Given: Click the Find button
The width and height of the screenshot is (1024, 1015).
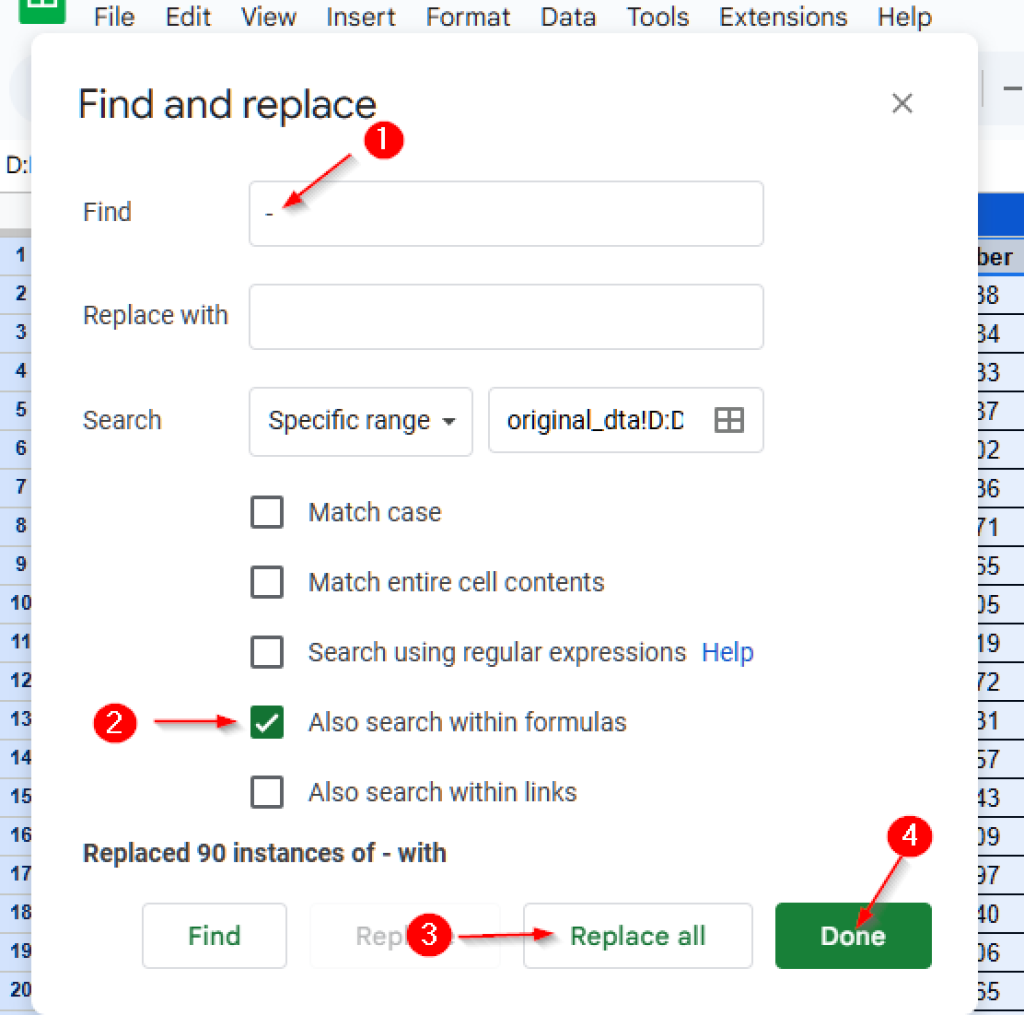Looking at the screenshot, I should tap(213, 936).
